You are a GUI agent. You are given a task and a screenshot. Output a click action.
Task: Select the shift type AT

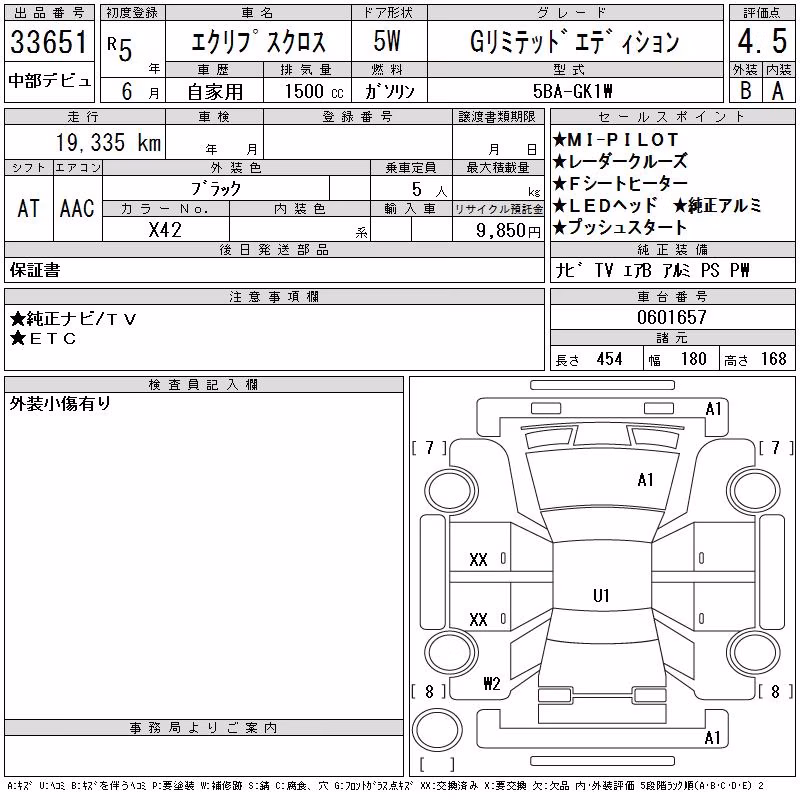(x=28, y=209)
